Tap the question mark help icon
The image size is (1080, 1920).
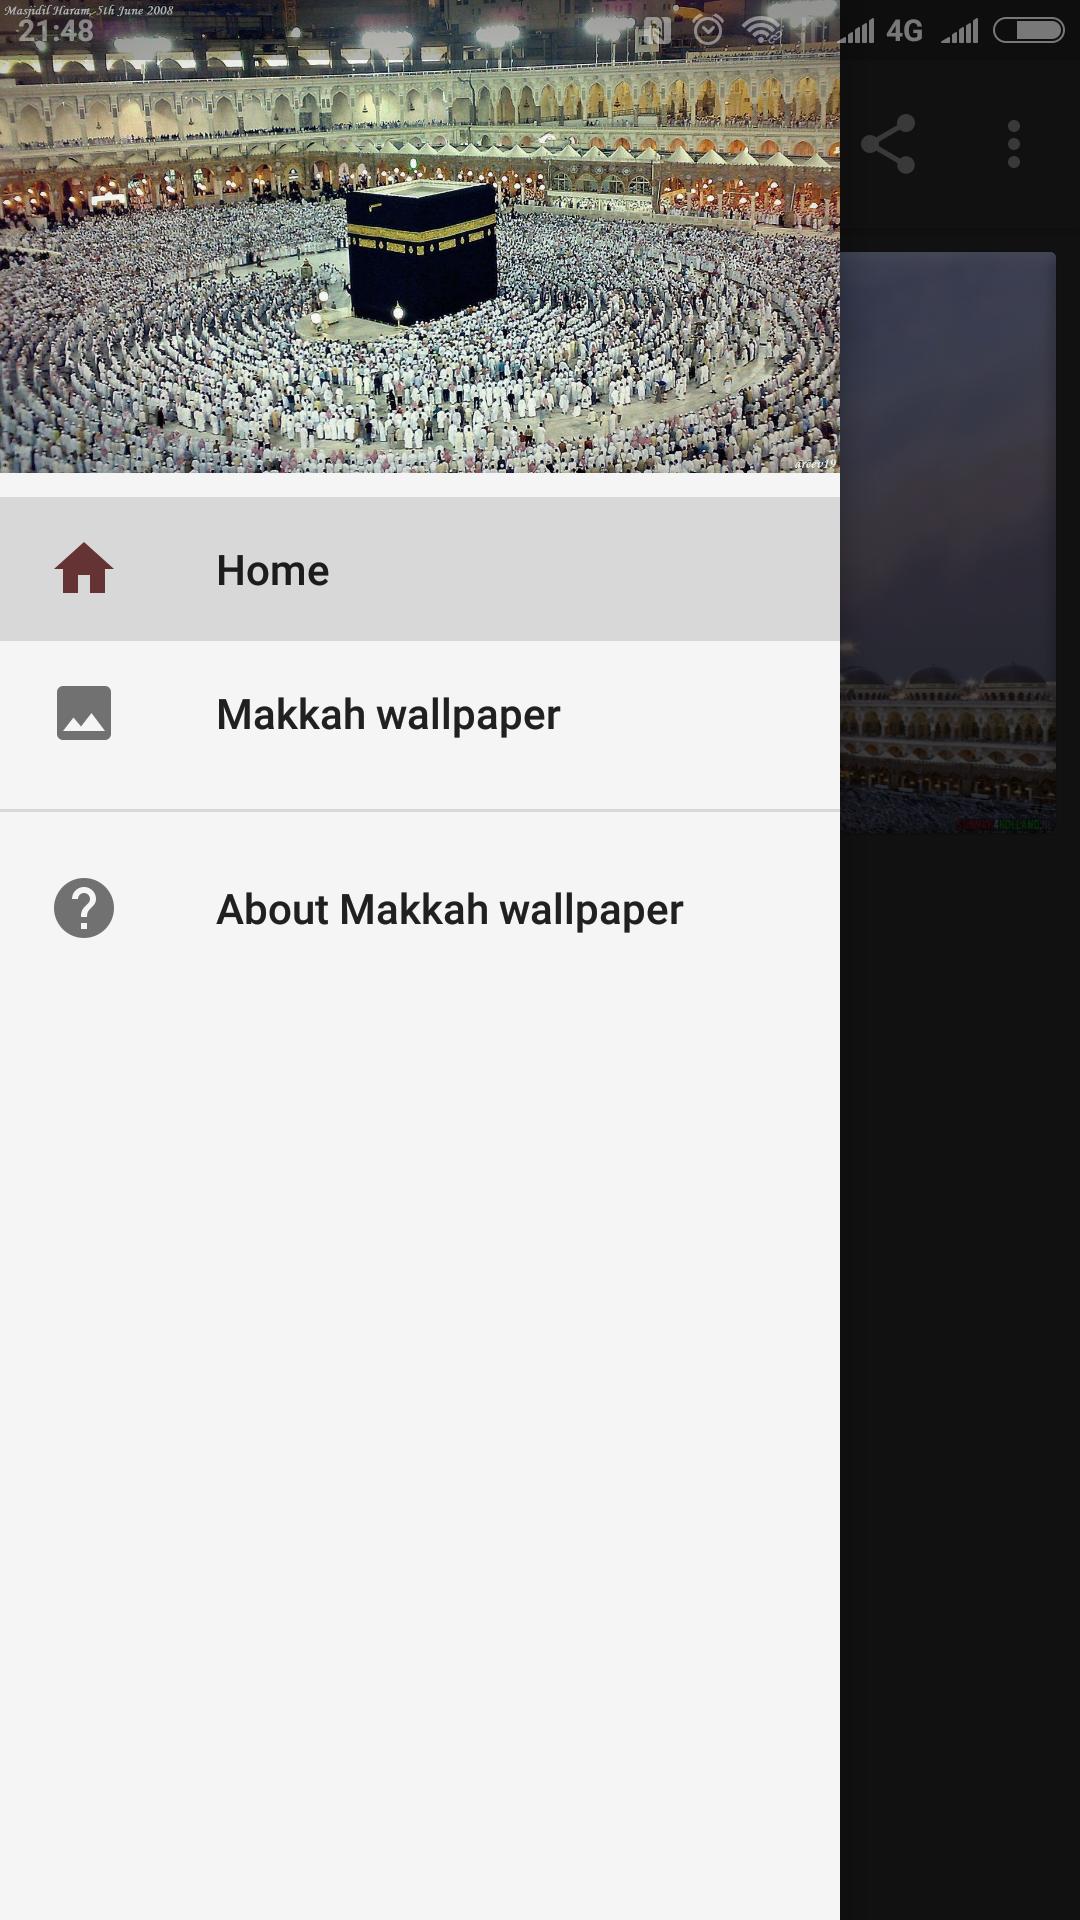[x=84, y=908]
